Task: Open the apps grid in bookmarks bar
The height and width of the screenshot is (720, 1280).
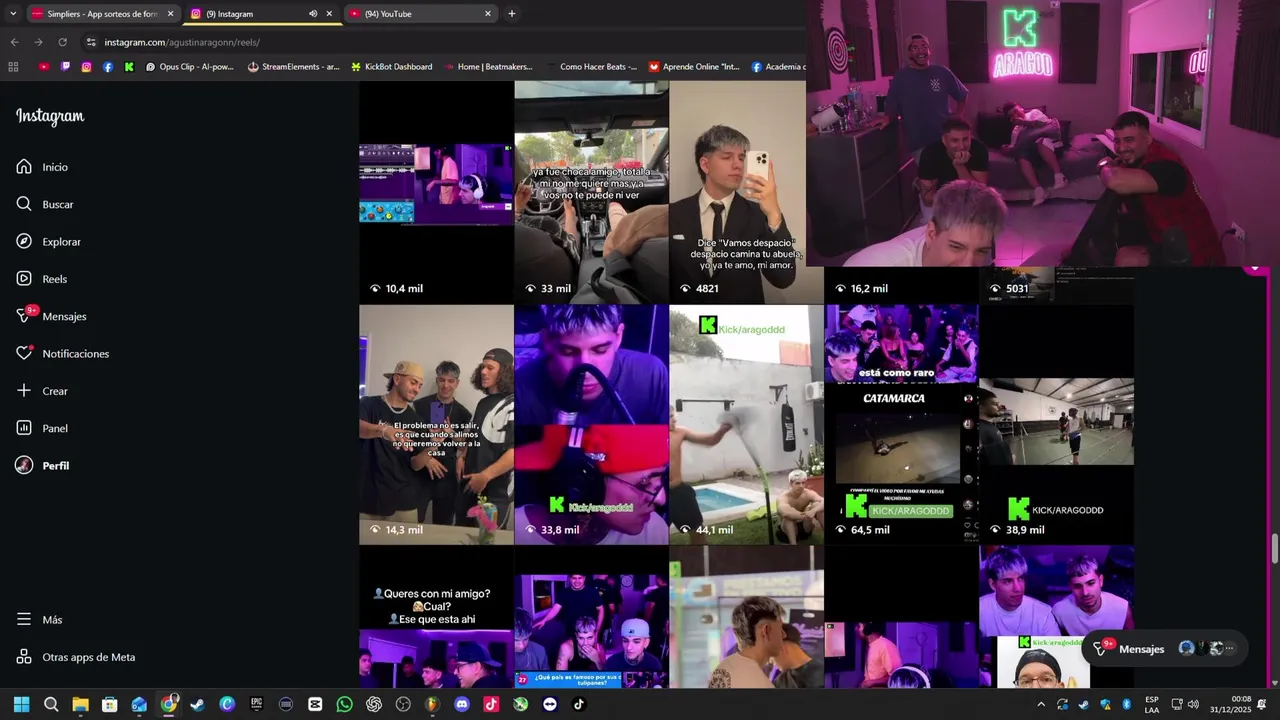Action: (13, 67)
